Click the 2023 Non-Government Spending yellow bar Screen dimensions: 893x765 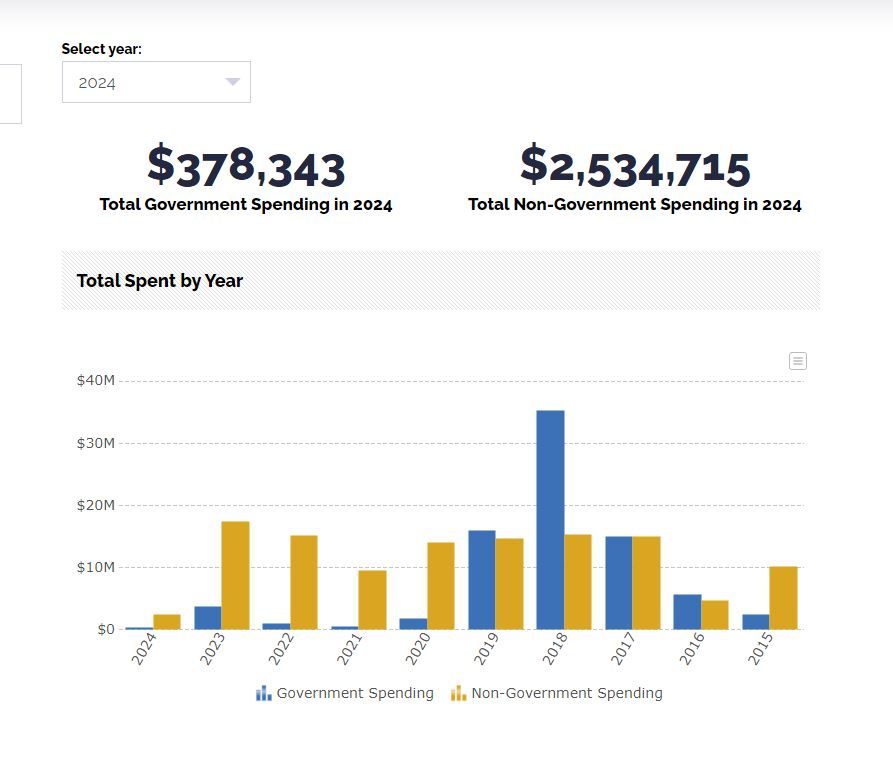coord(235,575)
